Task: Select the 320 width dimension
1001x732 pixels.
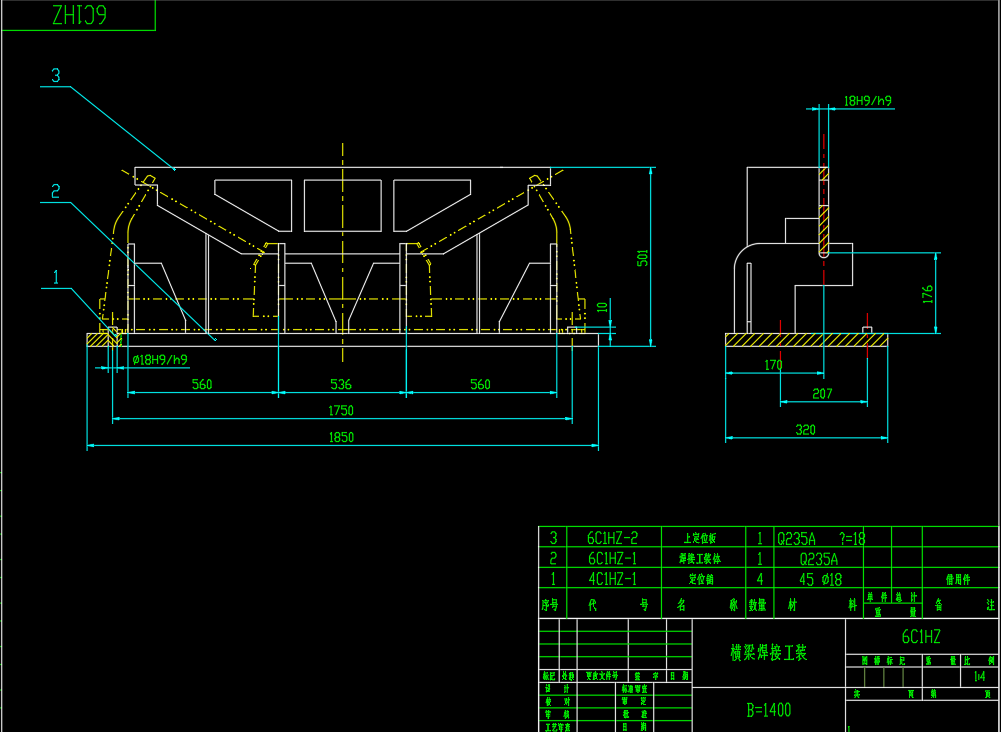Action: (x=805, y=430)
